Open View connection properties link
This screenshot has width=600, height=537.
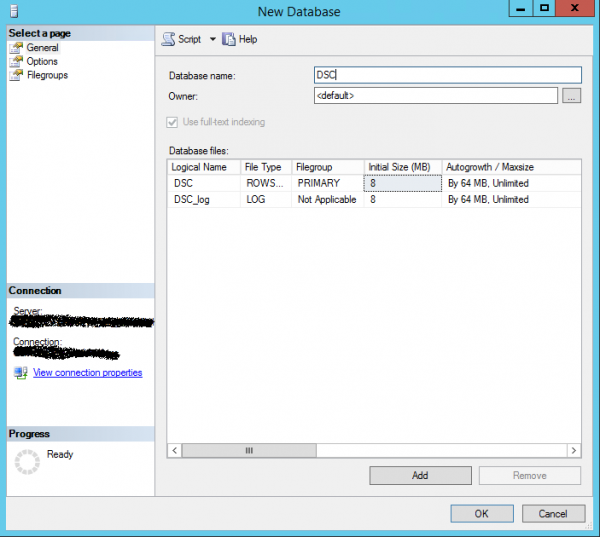pos(87,373)
